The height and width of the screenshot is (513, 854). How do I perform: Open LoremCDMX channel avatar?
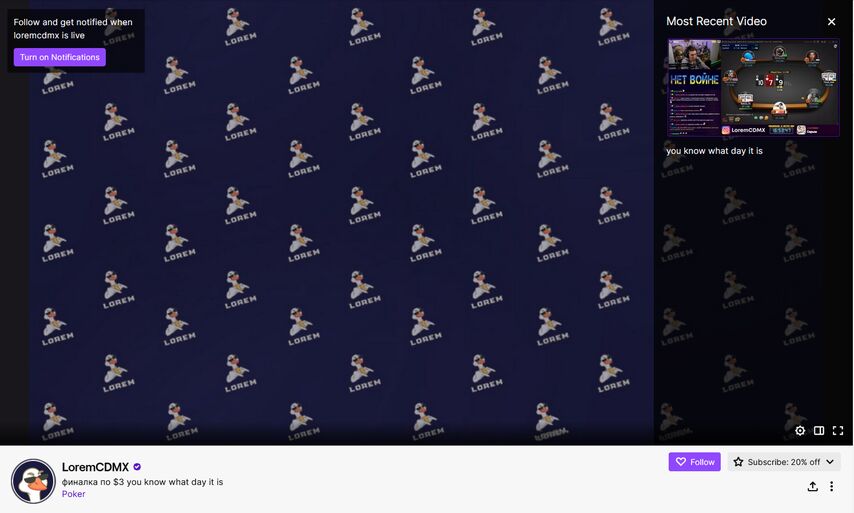tap(33, 481)
